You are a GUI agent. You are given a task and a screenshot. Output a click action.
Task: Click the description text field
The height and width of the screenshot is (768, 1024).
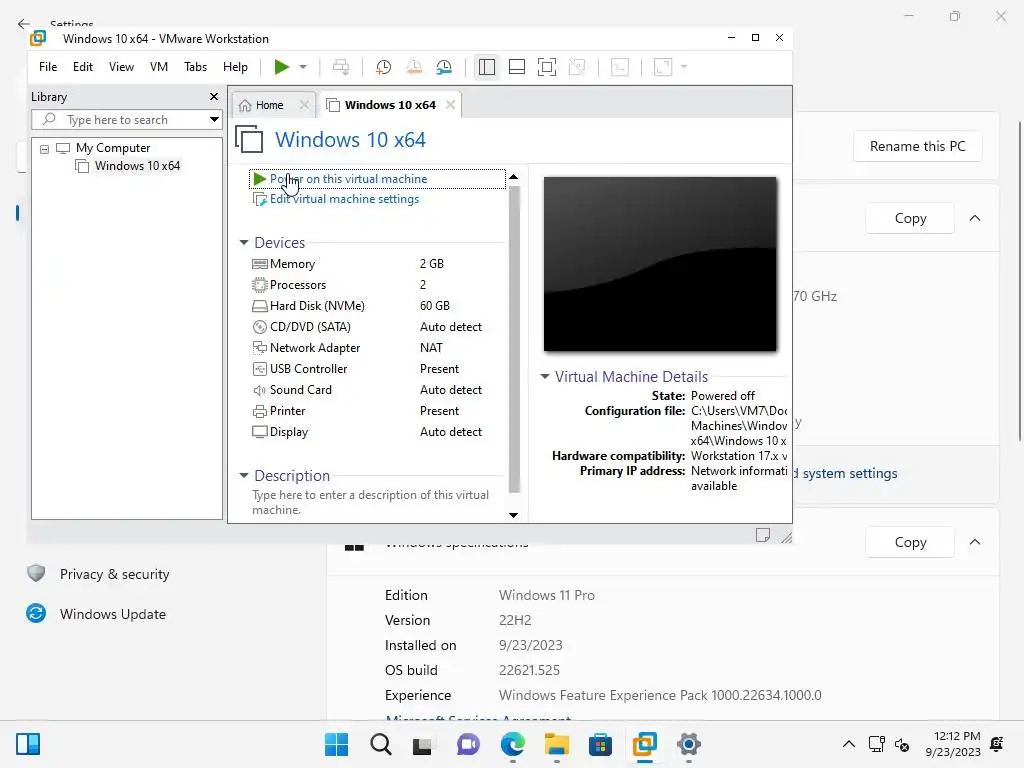click(x=370, y=502)
